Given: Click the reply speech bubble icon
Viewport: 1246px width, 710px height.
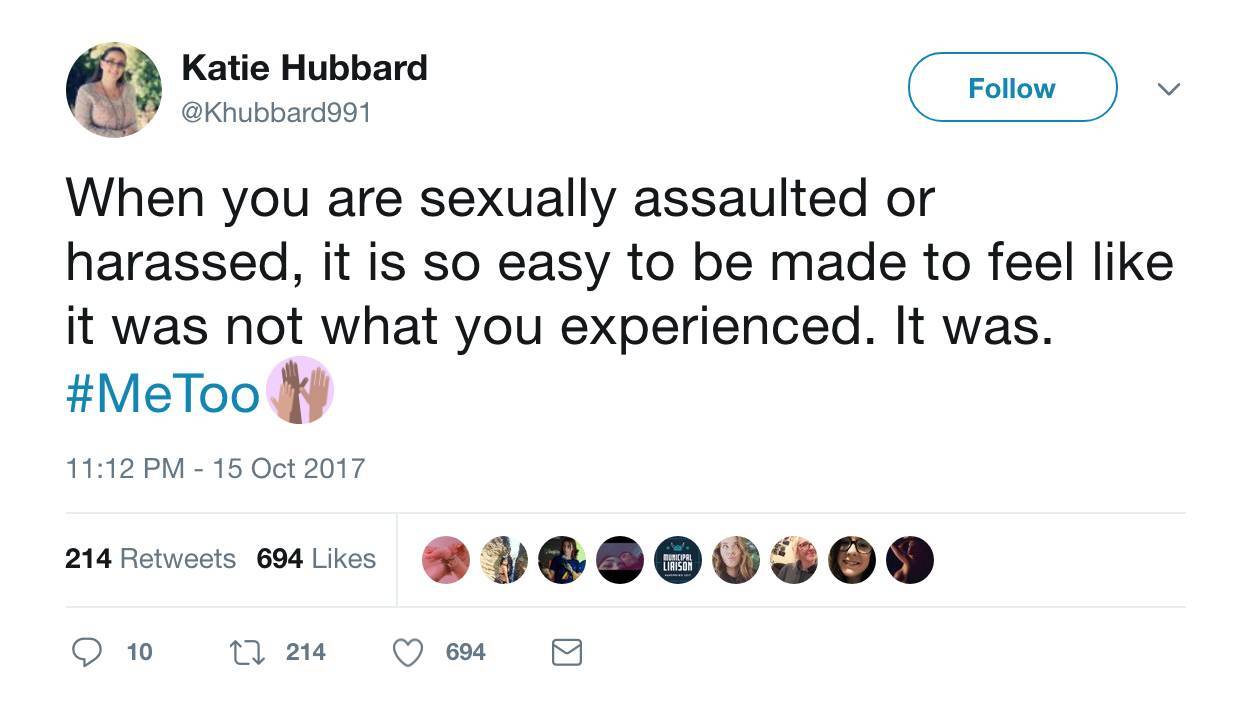Looking at the screenshot, I should 87,652.
